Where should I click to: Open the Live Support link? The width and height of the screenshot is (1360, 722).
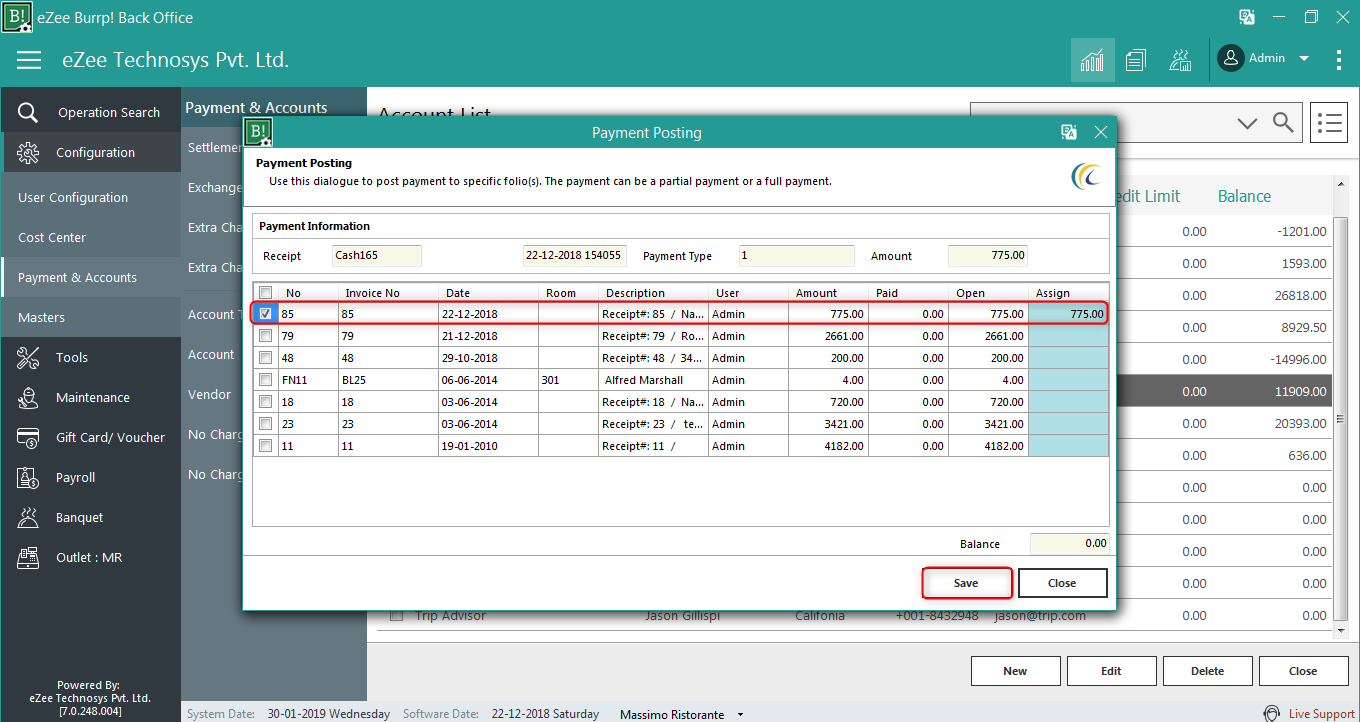point(1321,714)
